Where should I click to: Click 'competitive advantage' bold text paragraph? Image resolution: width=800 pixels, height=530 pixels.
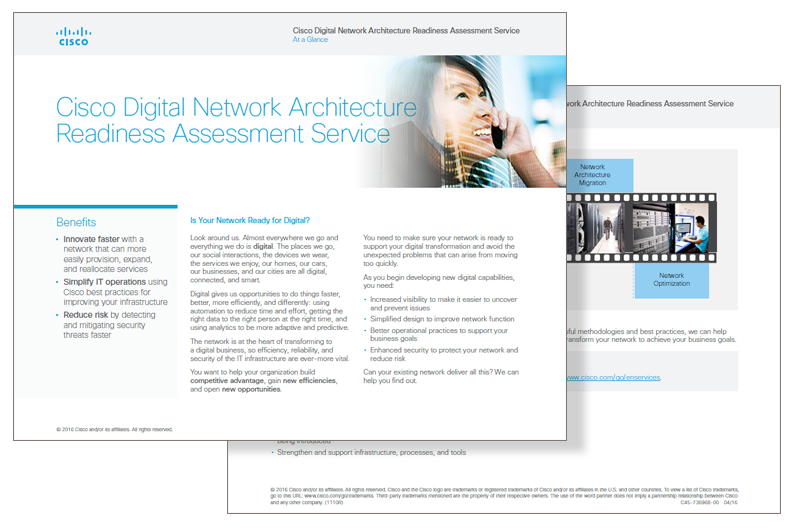click(x=264, y=381)
